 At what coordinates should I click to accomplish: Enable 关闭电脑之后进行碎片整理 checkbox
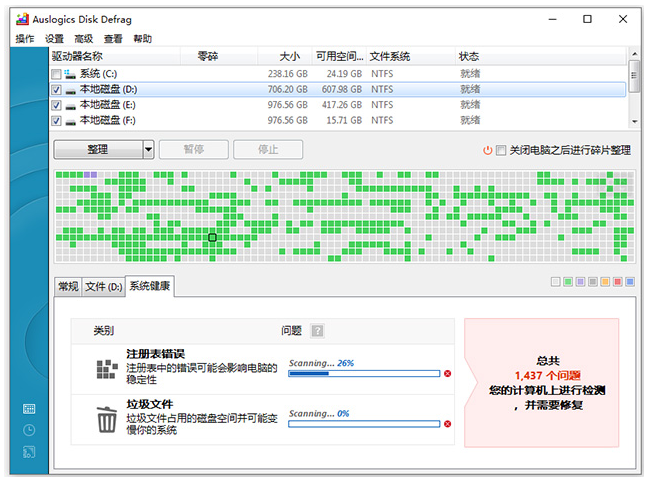tap(501, 150)
